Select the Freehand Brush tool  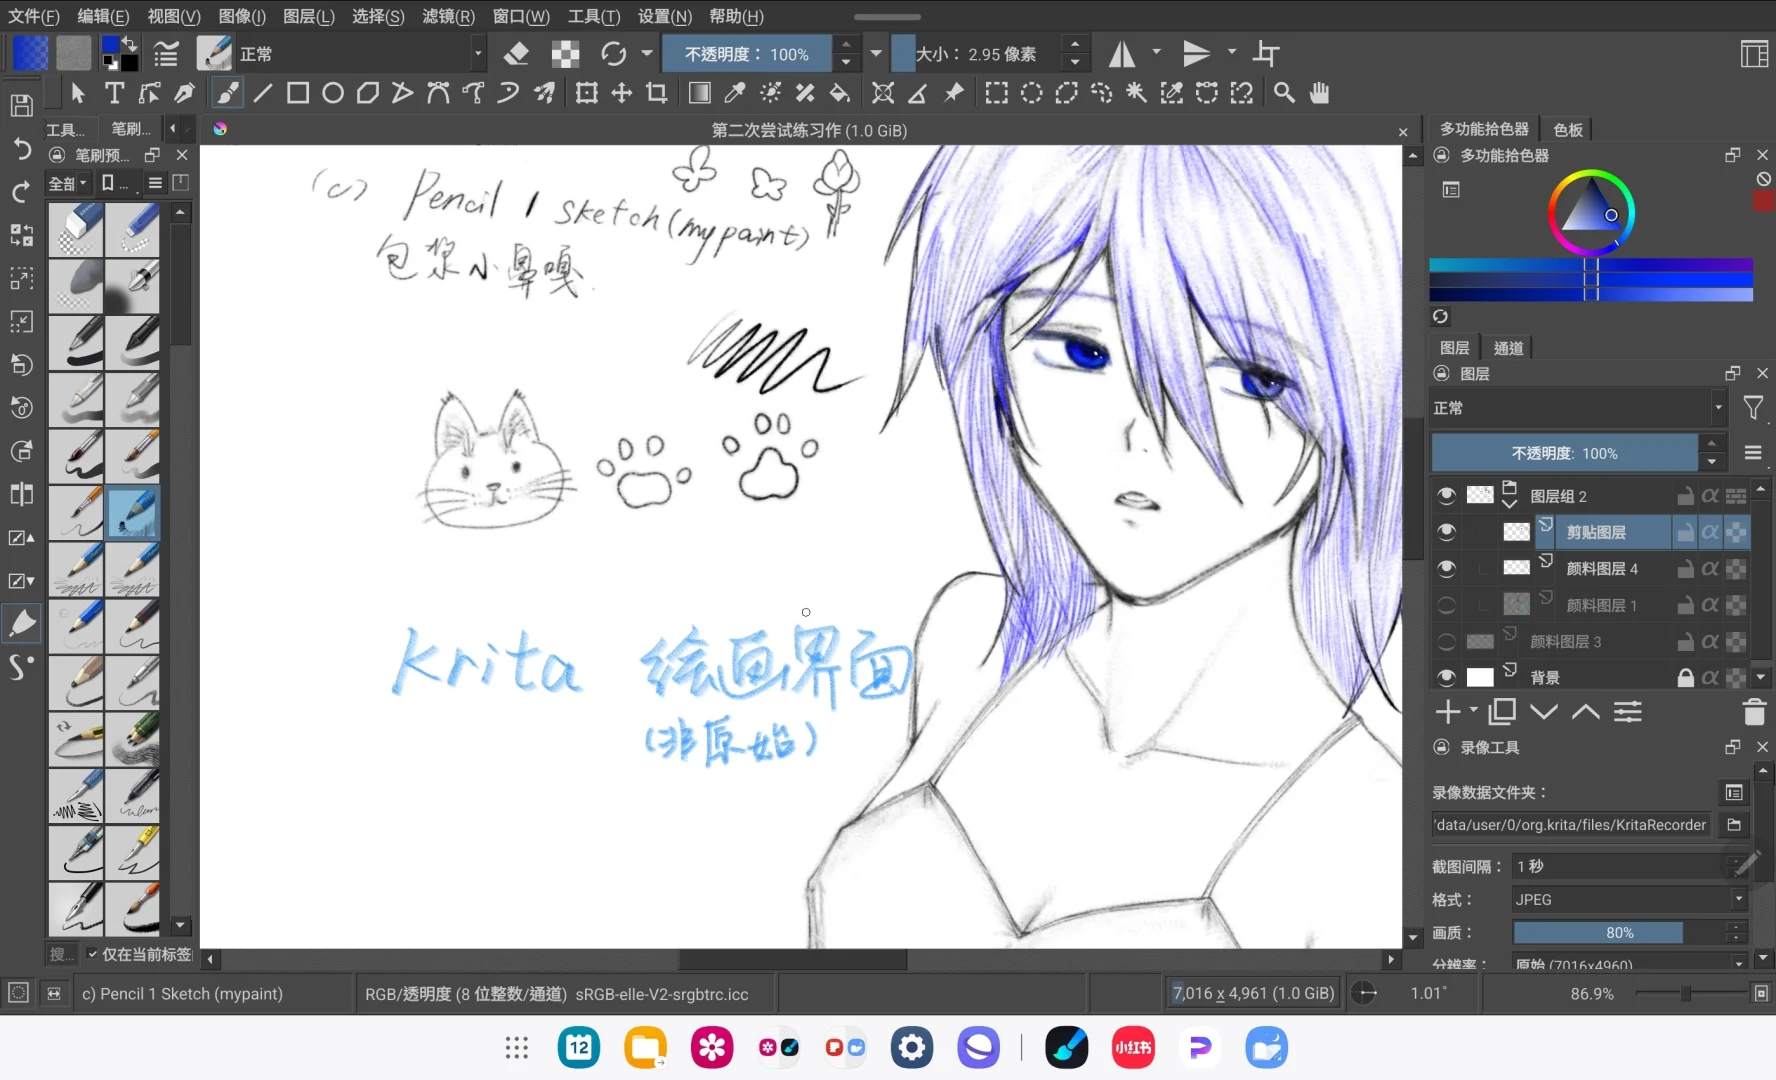pos(228,93)
